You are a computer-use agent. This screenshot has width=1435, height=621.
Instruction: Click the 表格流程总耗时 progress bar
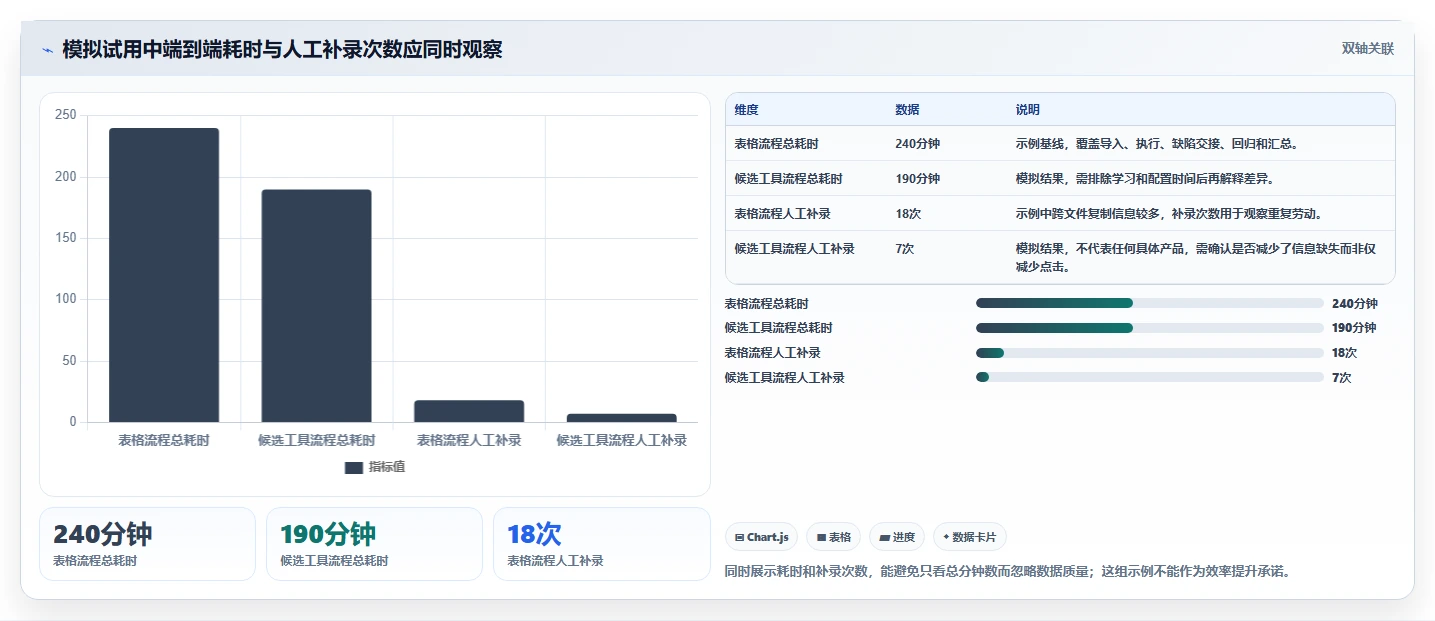[1150, 303]
